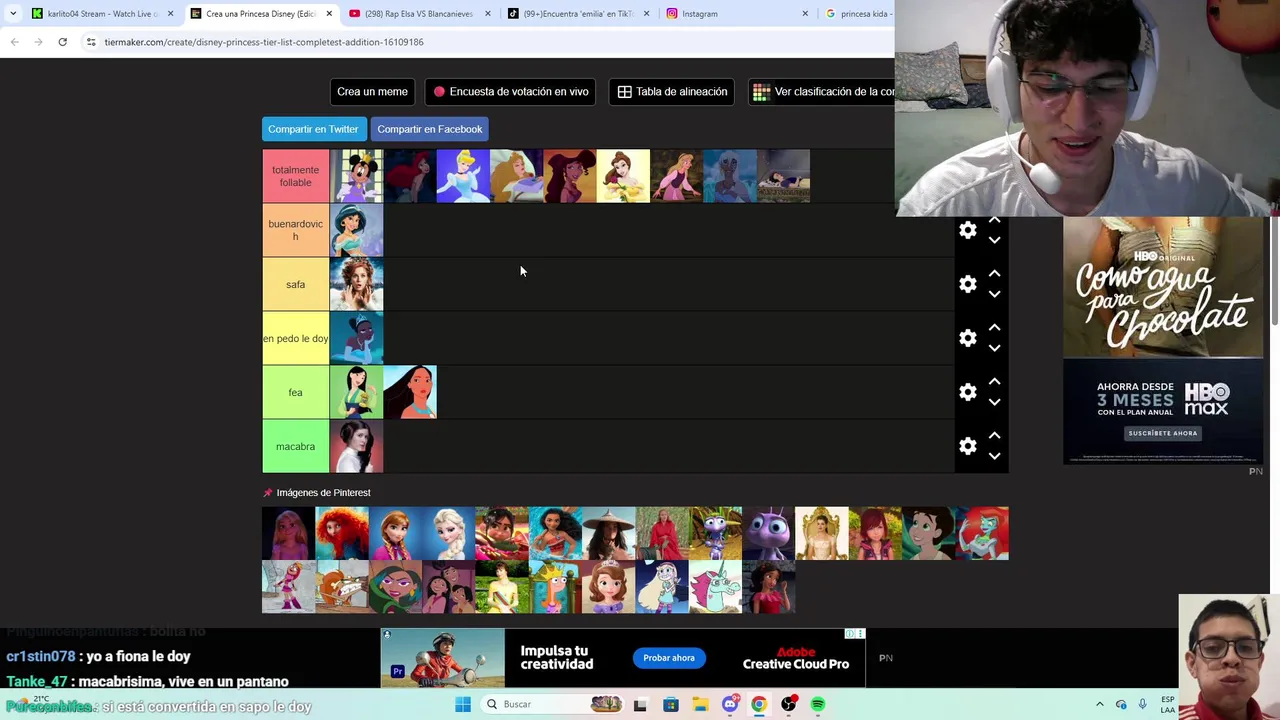Screen dimensions: 1280x720
Task: Pick Raya with hat image from pool
Action: [608, 533]
